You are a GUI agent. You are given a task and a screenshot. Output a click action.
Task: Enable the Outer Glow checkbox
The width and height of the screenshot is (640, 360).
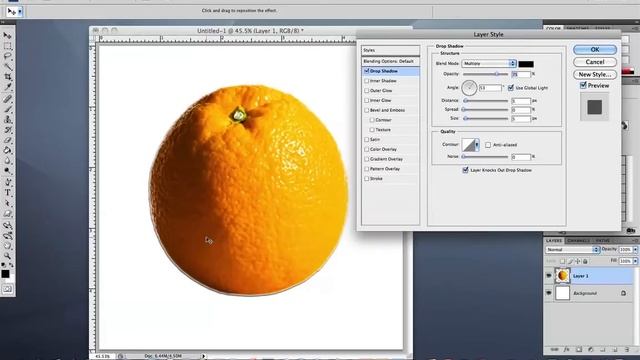[367, 91]
